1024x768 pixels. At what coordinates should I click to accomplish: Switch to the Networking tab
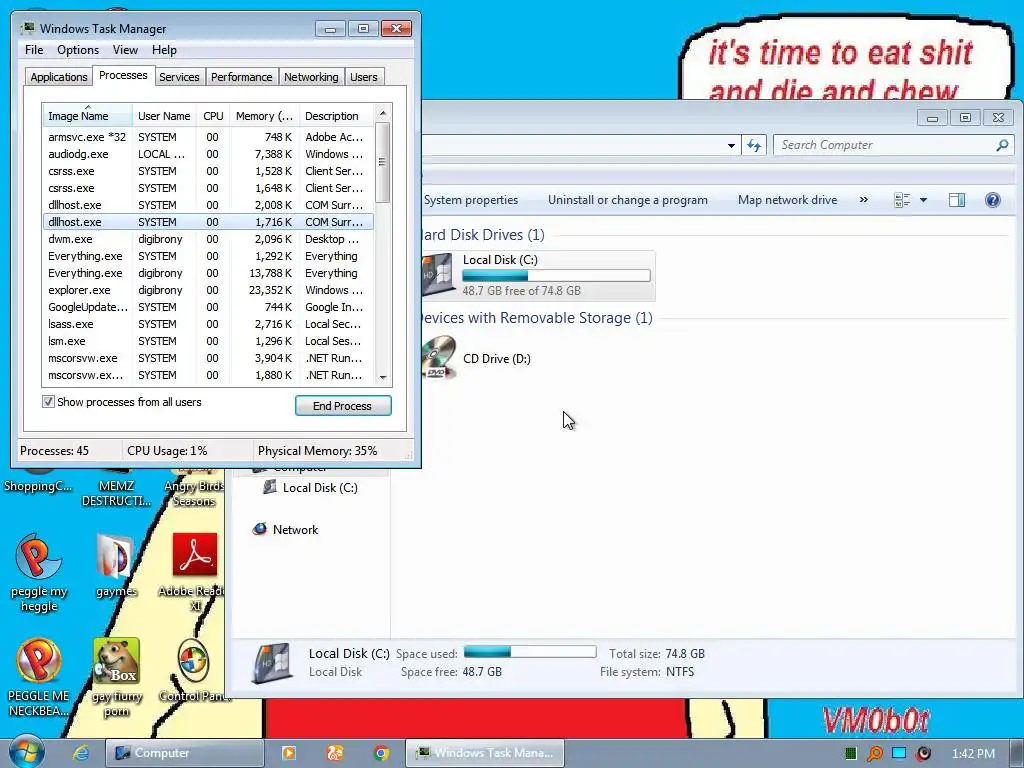click(311, 77)
